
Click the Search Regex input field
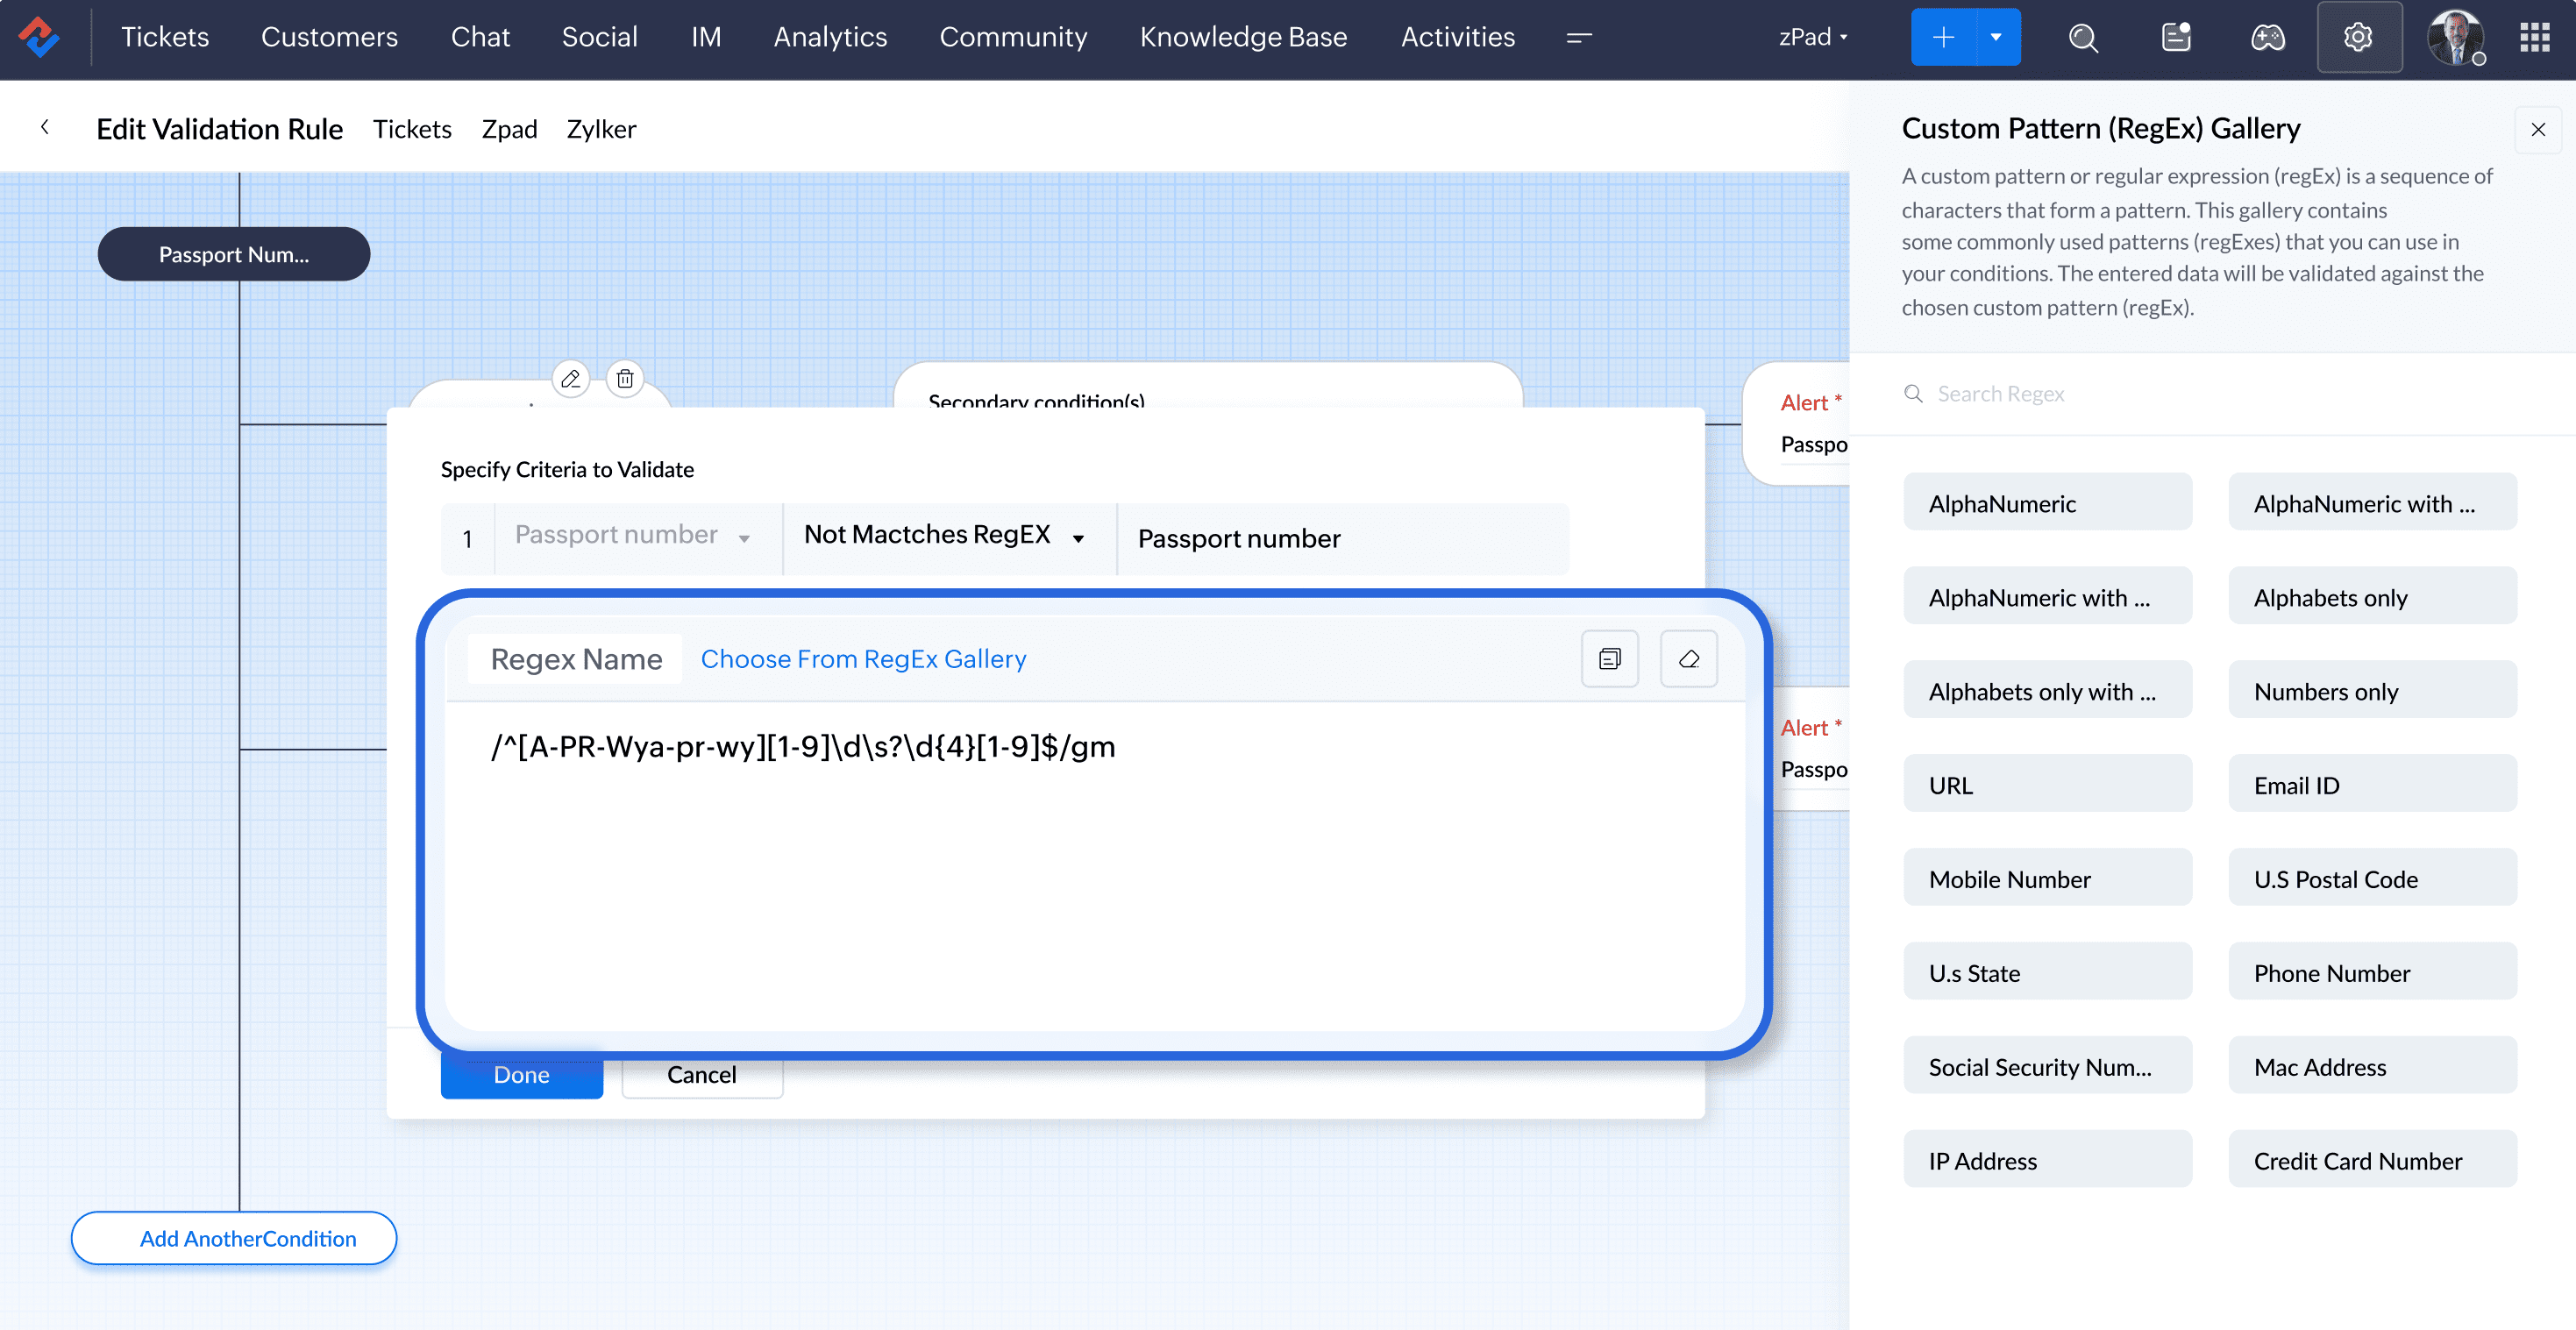(2200, 394)
